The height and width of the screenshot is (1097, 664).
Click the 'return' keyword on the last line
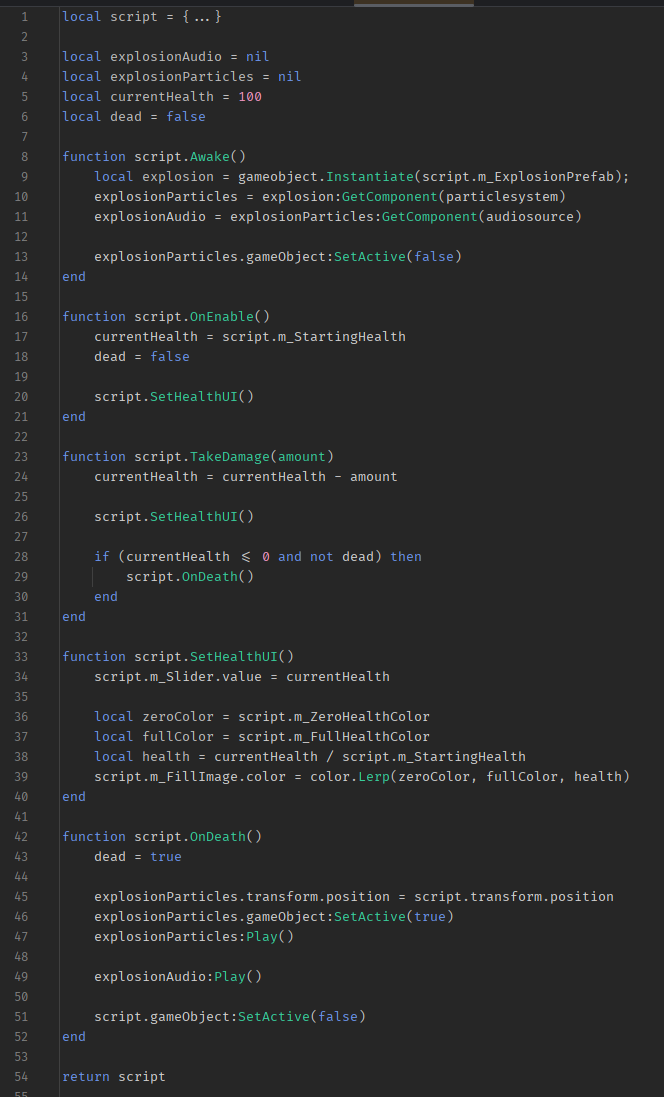[86, 1077]
